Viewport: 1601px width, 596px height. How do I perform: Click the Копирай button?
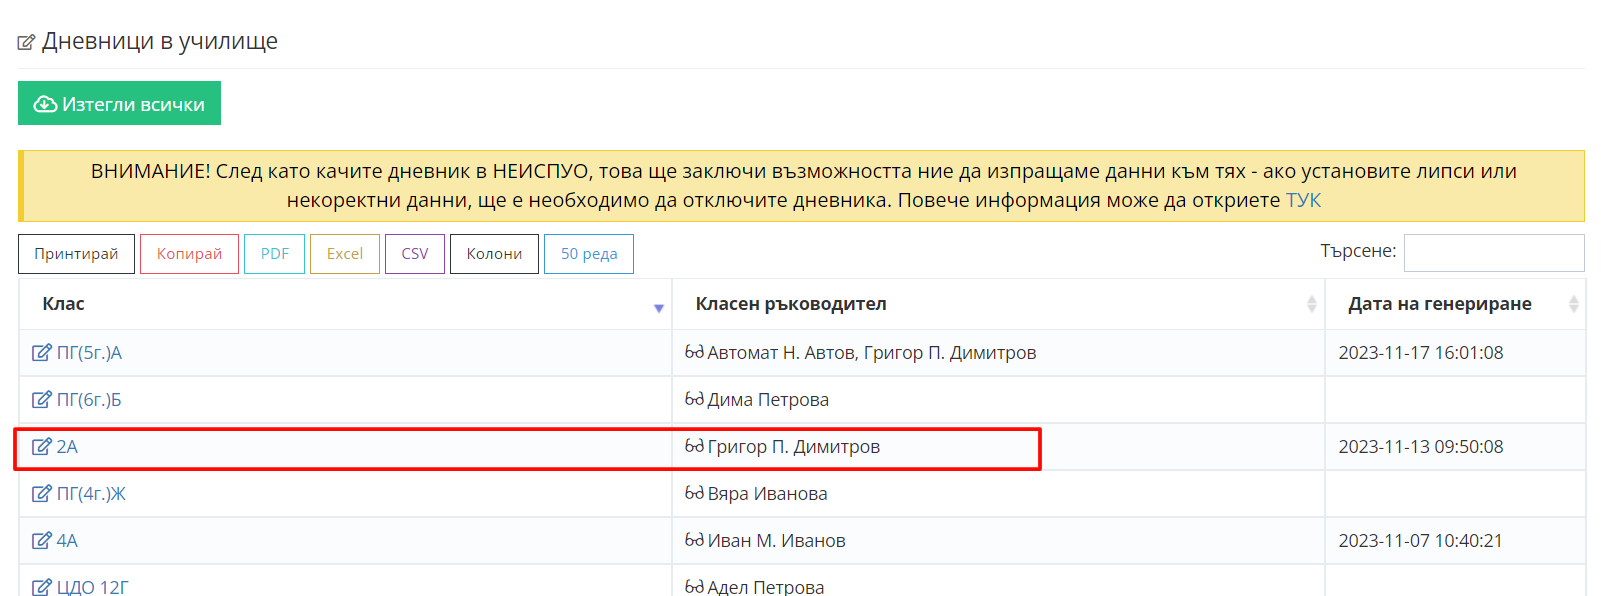pos(189,254)
